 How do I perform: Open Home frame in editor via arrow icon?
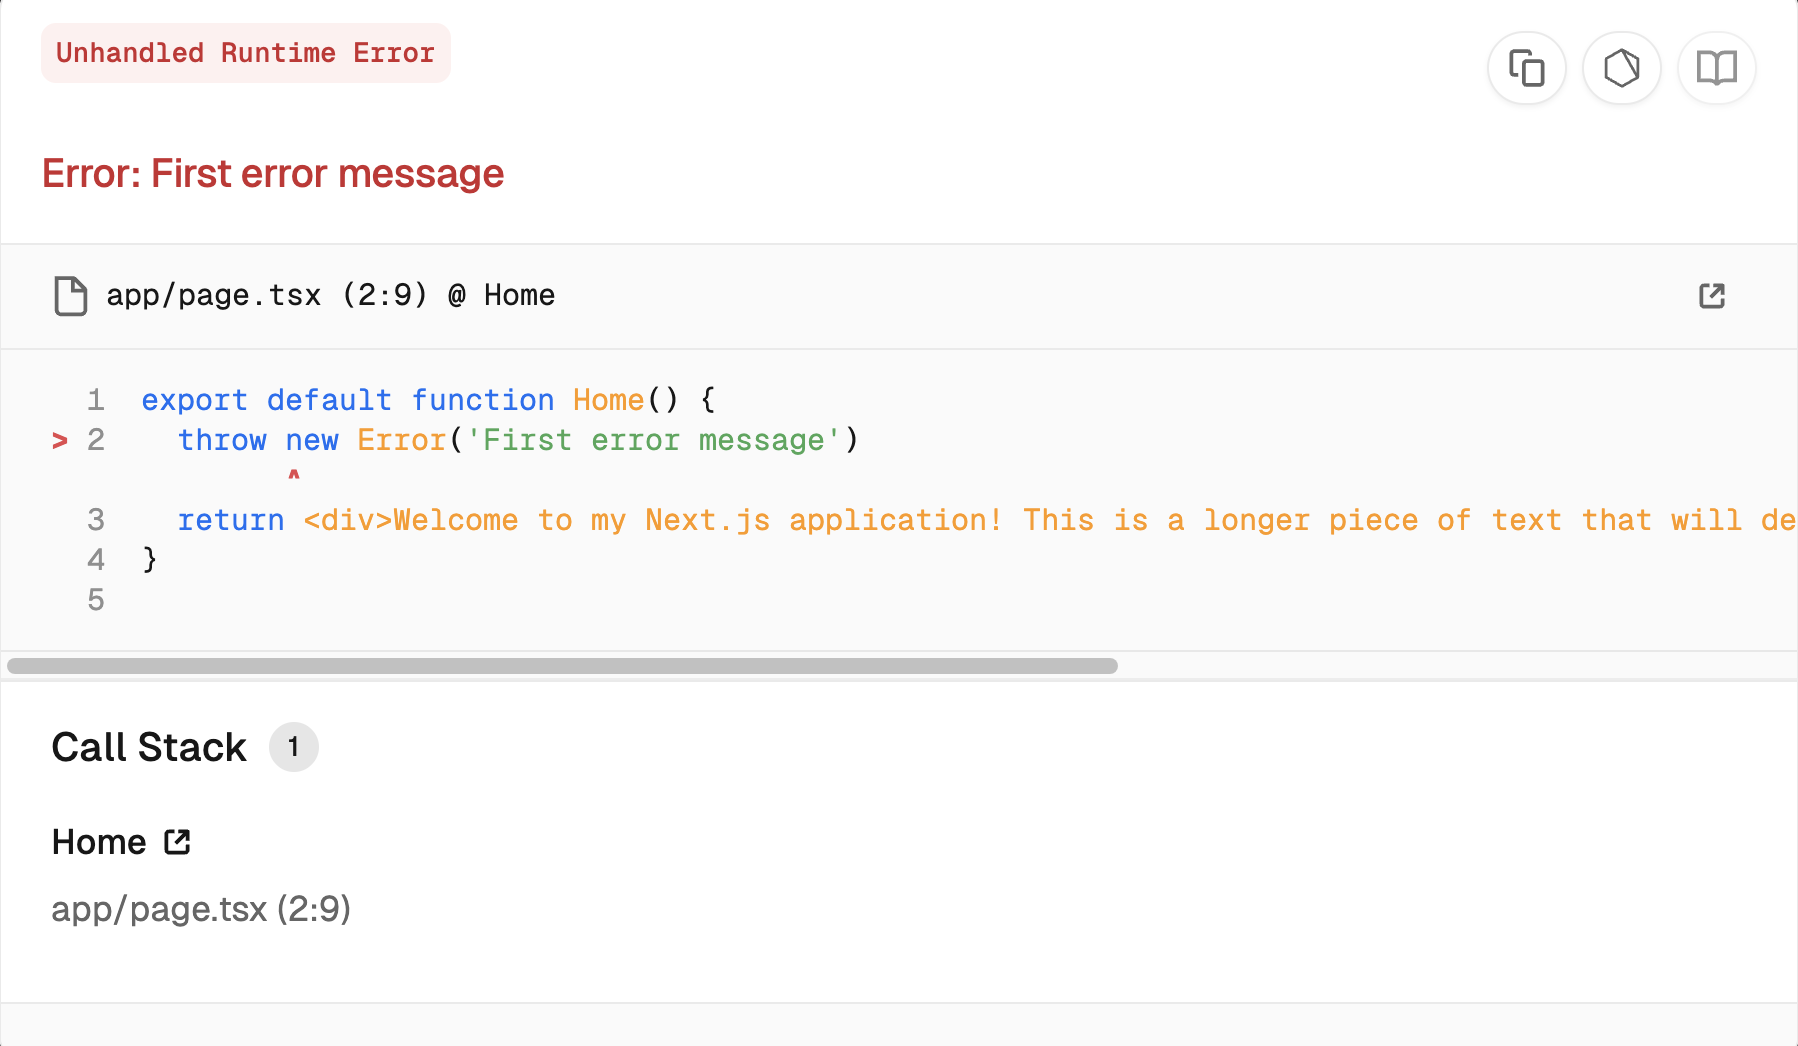pyautogui.click(x=177, y=842)
